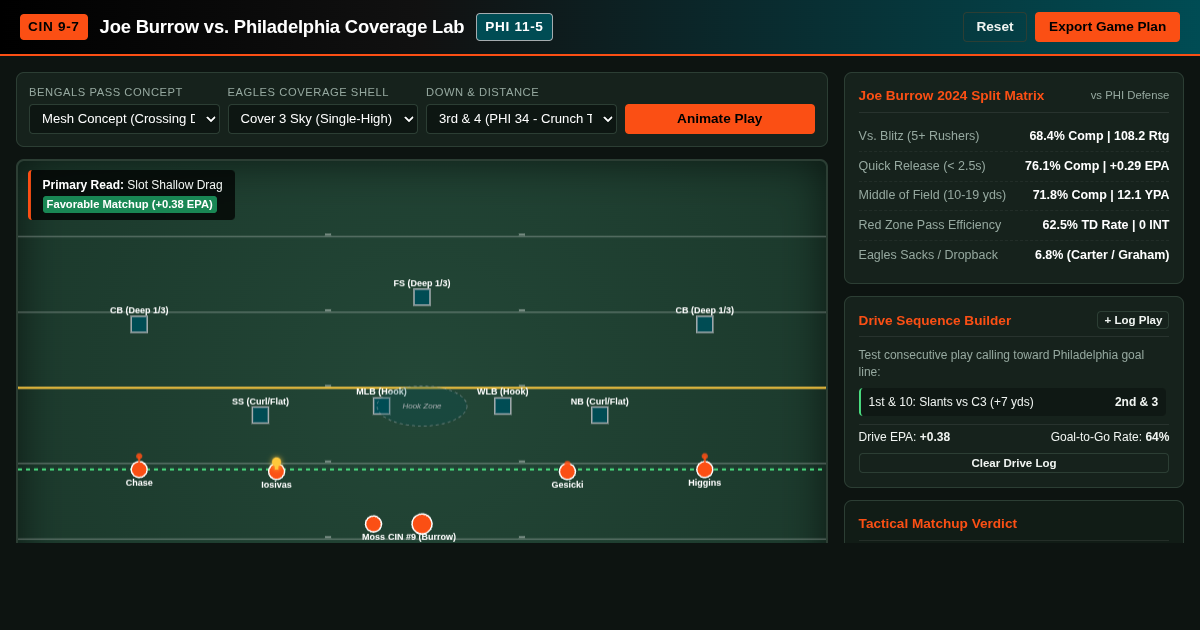Select the WLB Hook defender
This screenshot has height=630, width=1200.
502,406
